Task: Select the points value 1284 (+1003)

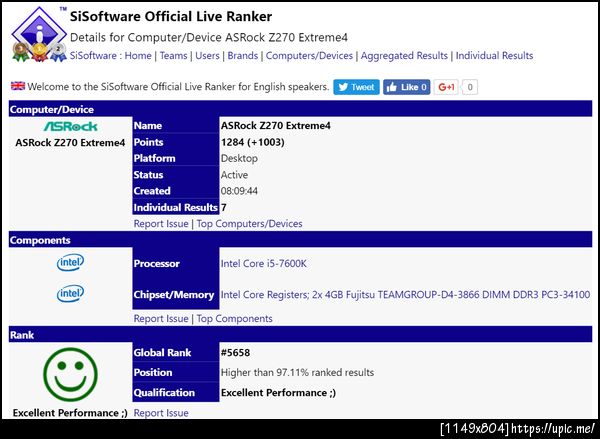Action: 253,142
